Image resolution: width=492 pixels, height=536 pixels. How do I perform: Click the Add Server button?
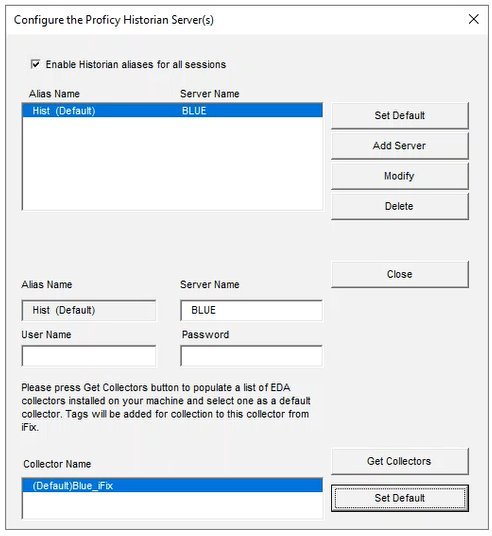point(400,146)
